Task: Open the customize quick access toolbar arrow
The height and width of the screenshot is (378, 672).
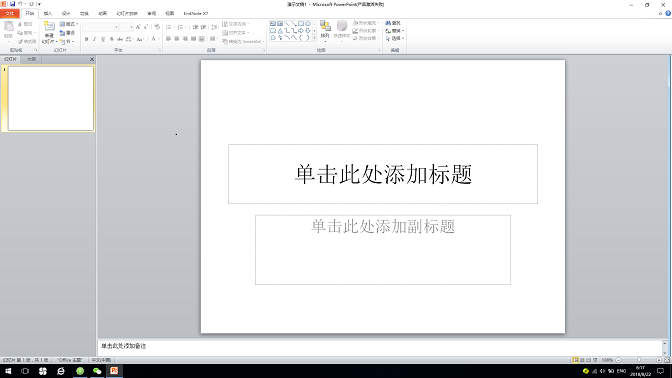Action: (x=39, y=4)
